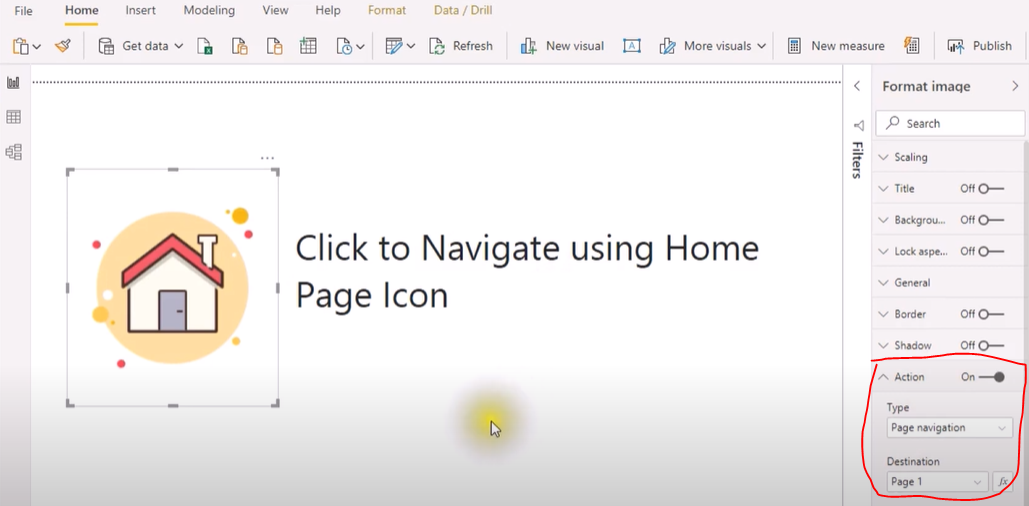Viewport: 1029px width, 506px height.
Task: Click the New measure label
Action: pyautogui.click(x=848, y=46)
